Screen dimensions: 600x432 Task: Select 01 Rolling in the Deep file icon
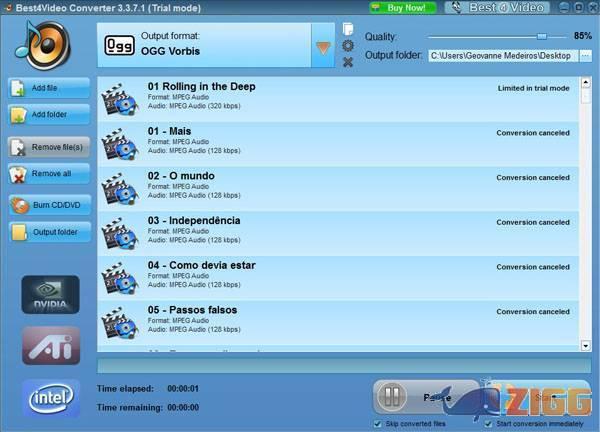[119, 99]
